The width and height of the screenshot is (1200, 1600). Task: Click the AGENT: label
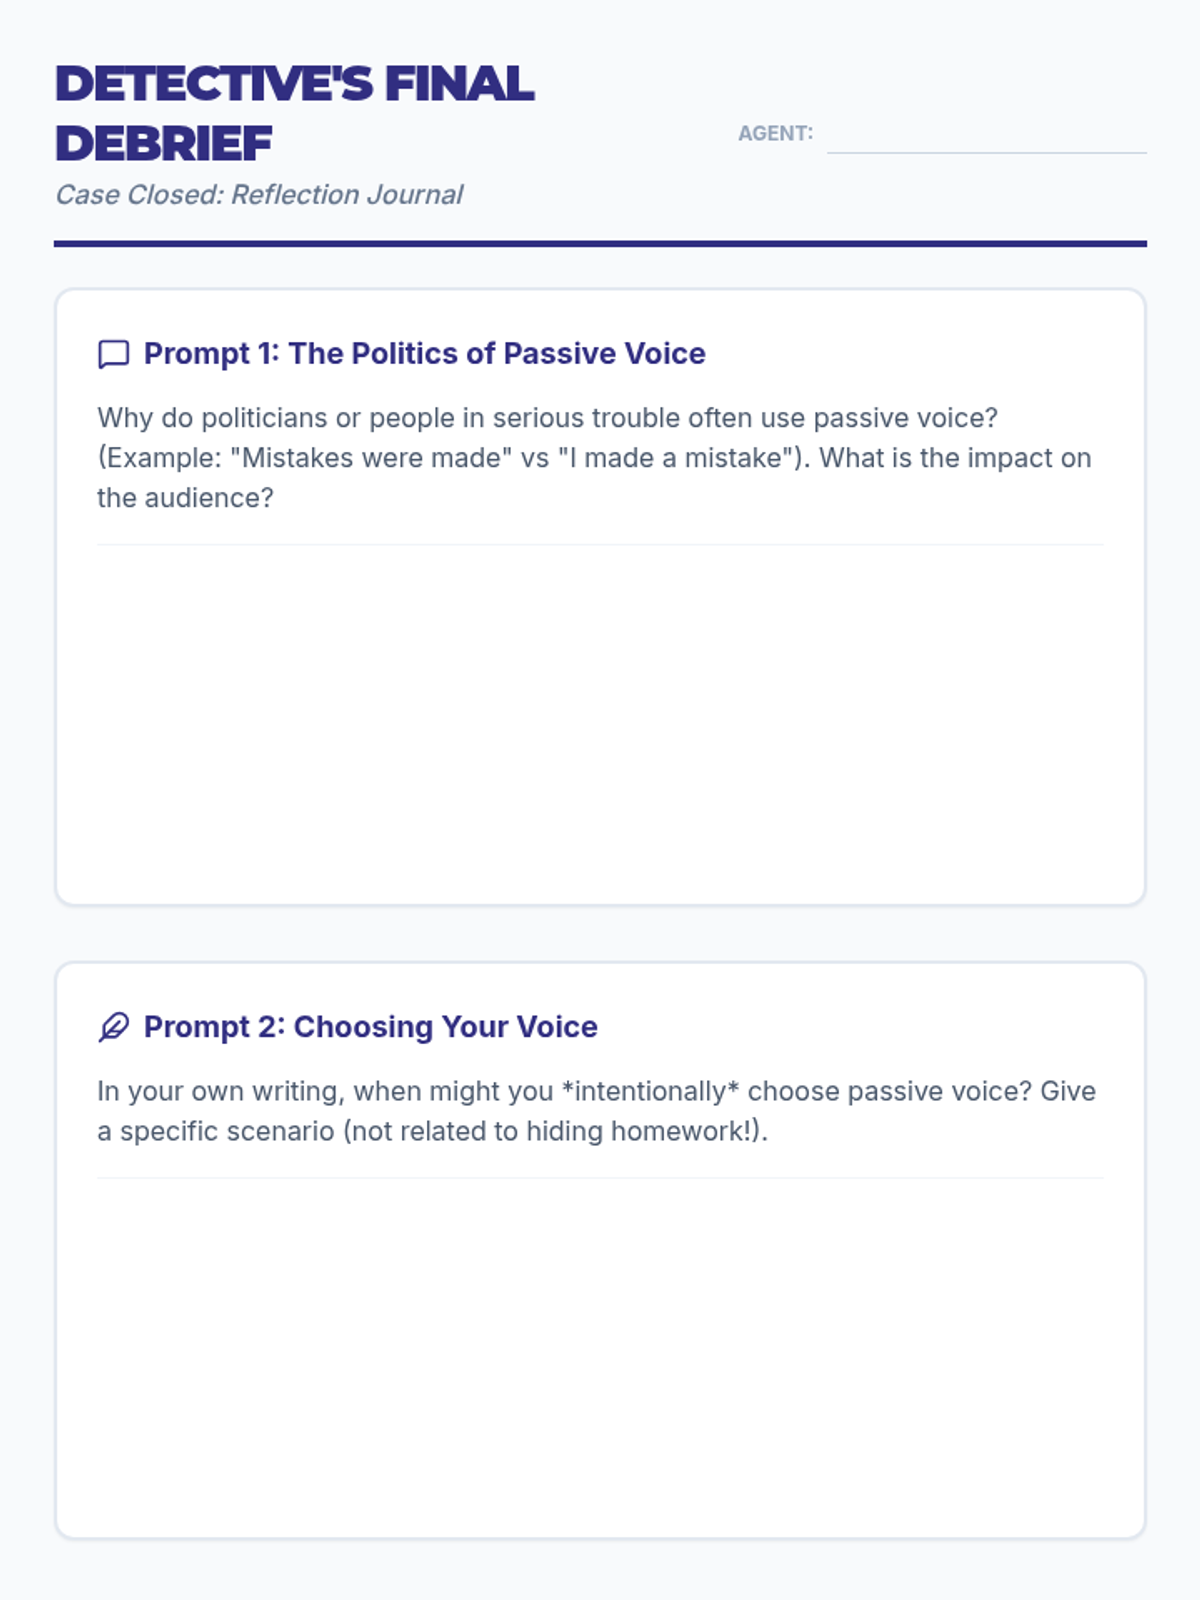(775, 133)
